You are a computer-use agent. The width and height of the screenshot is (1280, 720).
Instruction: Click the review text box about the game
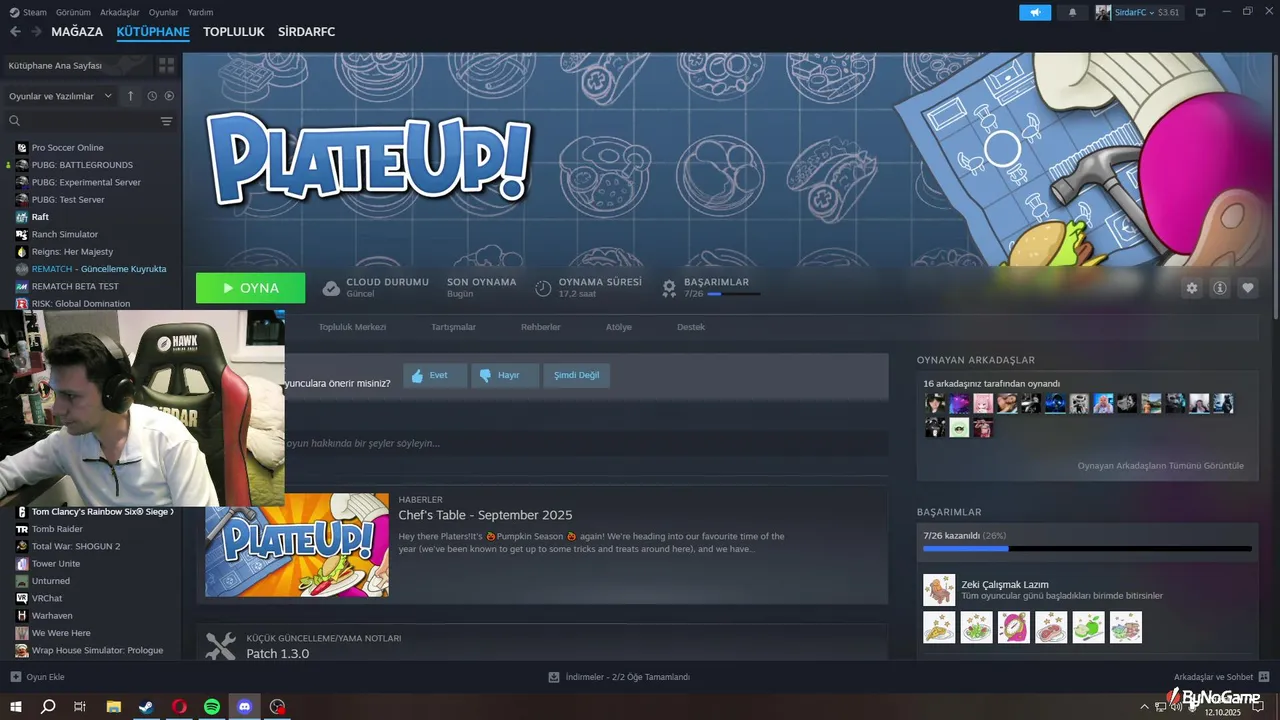586,443
